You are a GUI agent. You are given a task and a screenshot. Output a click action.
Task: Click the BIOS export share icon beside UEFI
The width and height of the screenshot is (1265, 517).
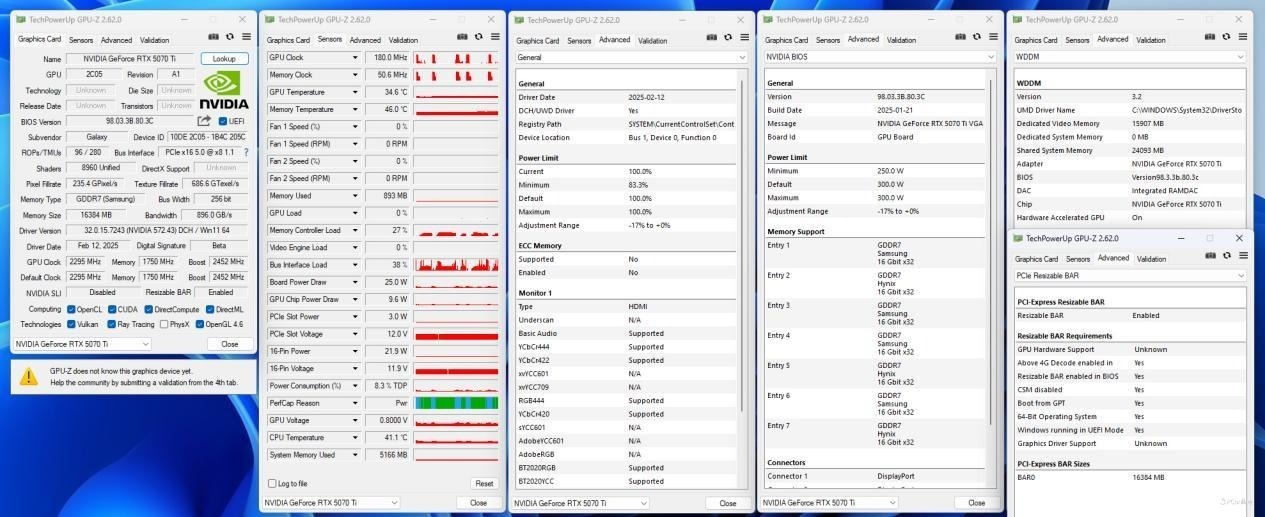pyautogui.click(x=204, y=122)
